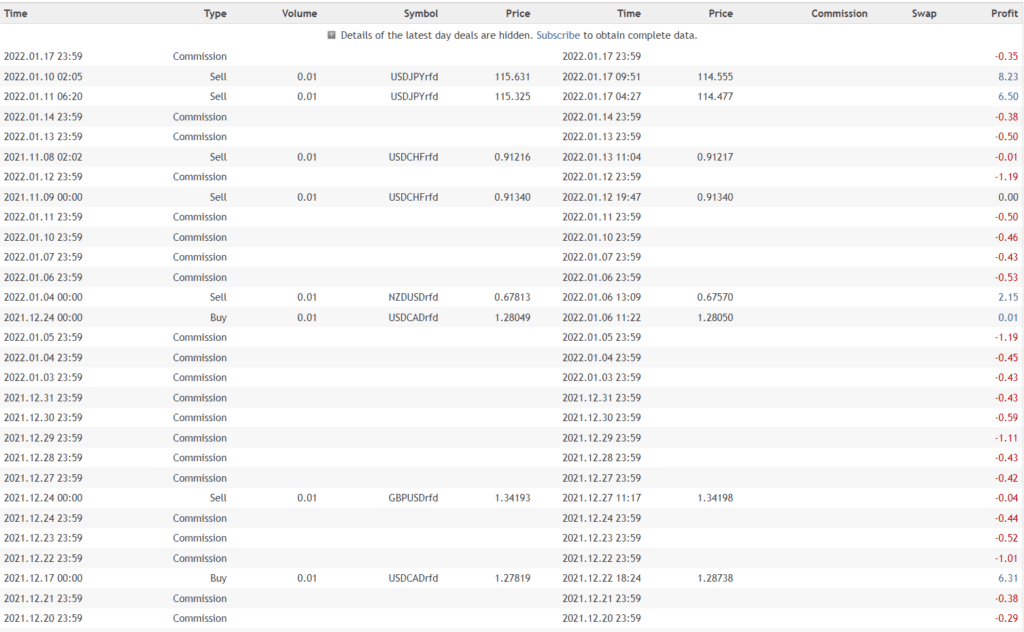
Task: Click the open price 0.67813
Action: tap(512, 297)
